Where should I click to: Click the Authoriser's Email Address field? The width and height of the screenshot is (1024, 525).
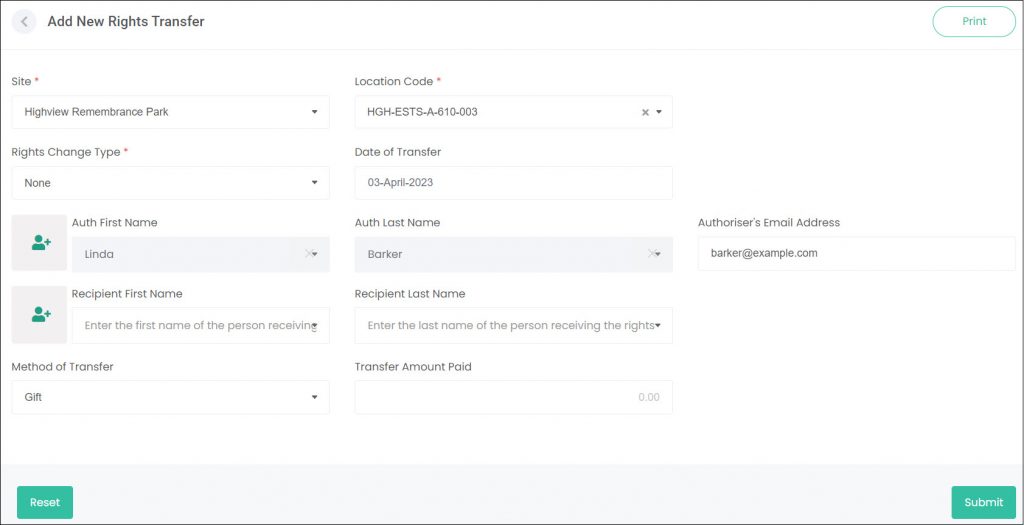click(857, 253)
